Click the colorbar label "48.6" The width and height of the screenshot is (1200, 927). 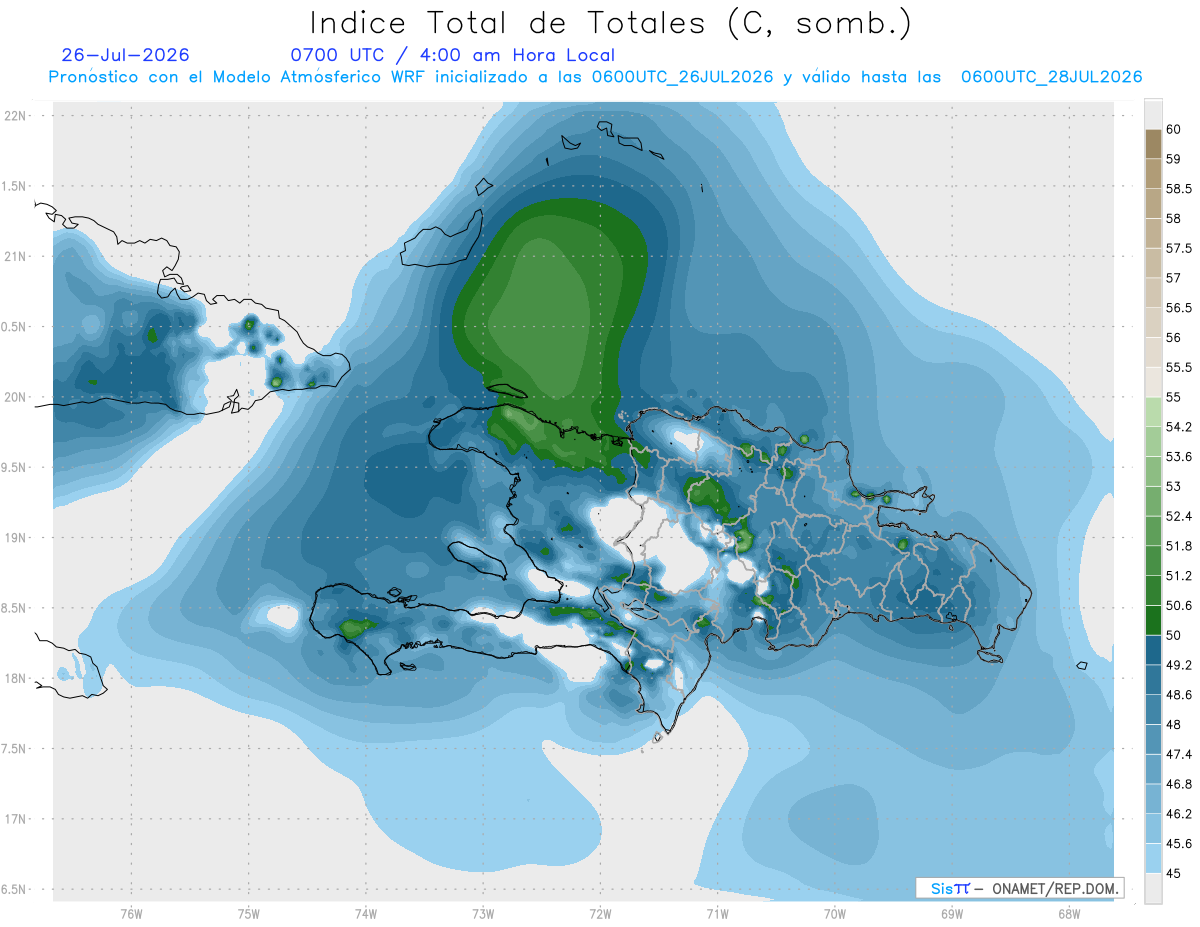click(1179, 694)
